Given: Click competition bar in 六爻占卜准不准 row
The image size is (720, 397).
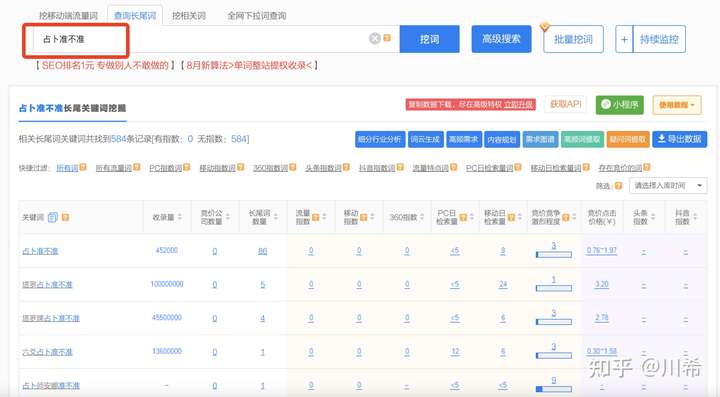Looking at the screenshot, I should click(x=554, y=355).
